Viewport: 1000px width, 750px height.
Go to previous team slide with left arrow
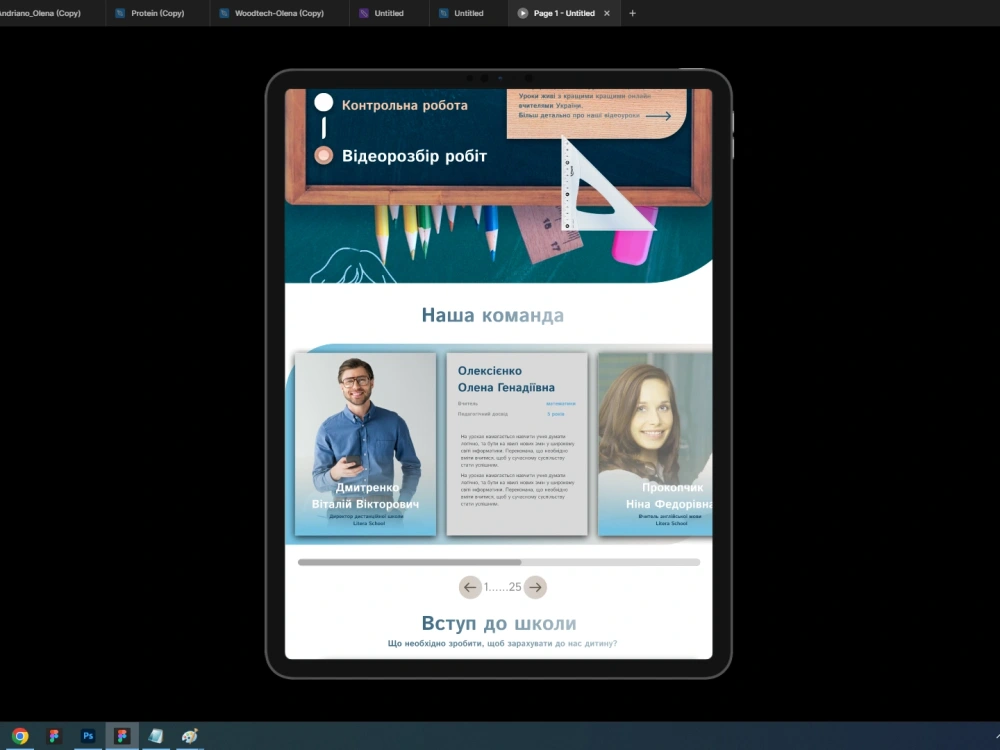click(x=470, y=587)
